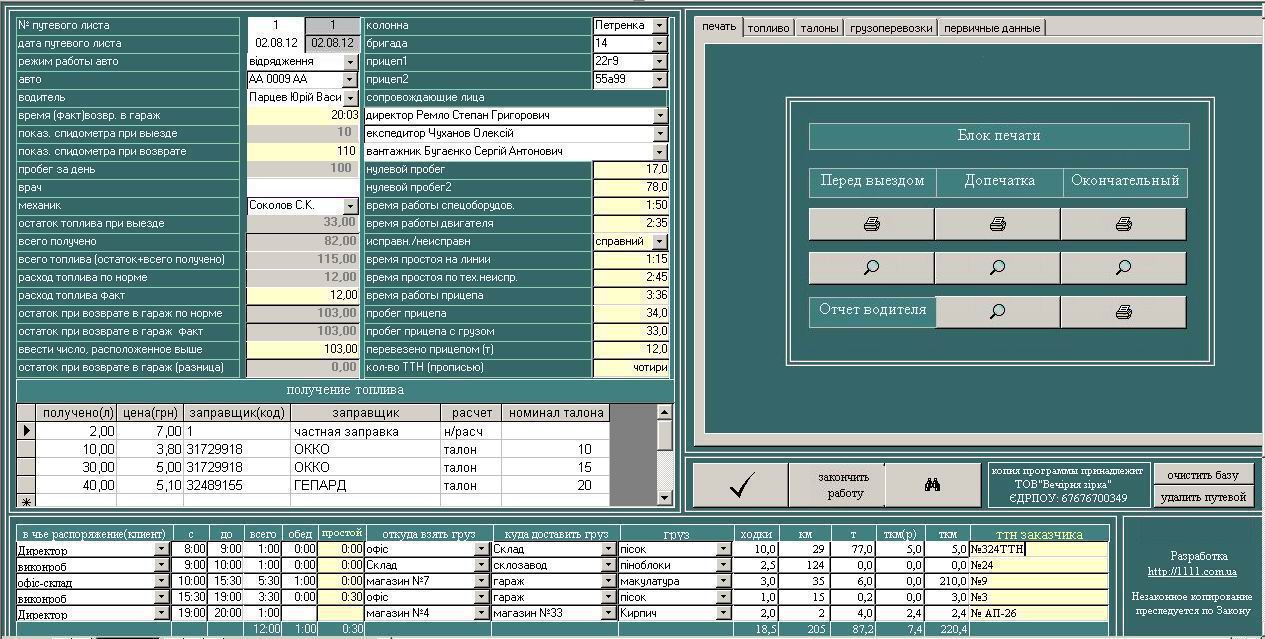The height and width of the screenshot is (639, 1265).
Task: Preview 'Отчет водителя' with magnifier icon
Action: [x=997, y=311]
